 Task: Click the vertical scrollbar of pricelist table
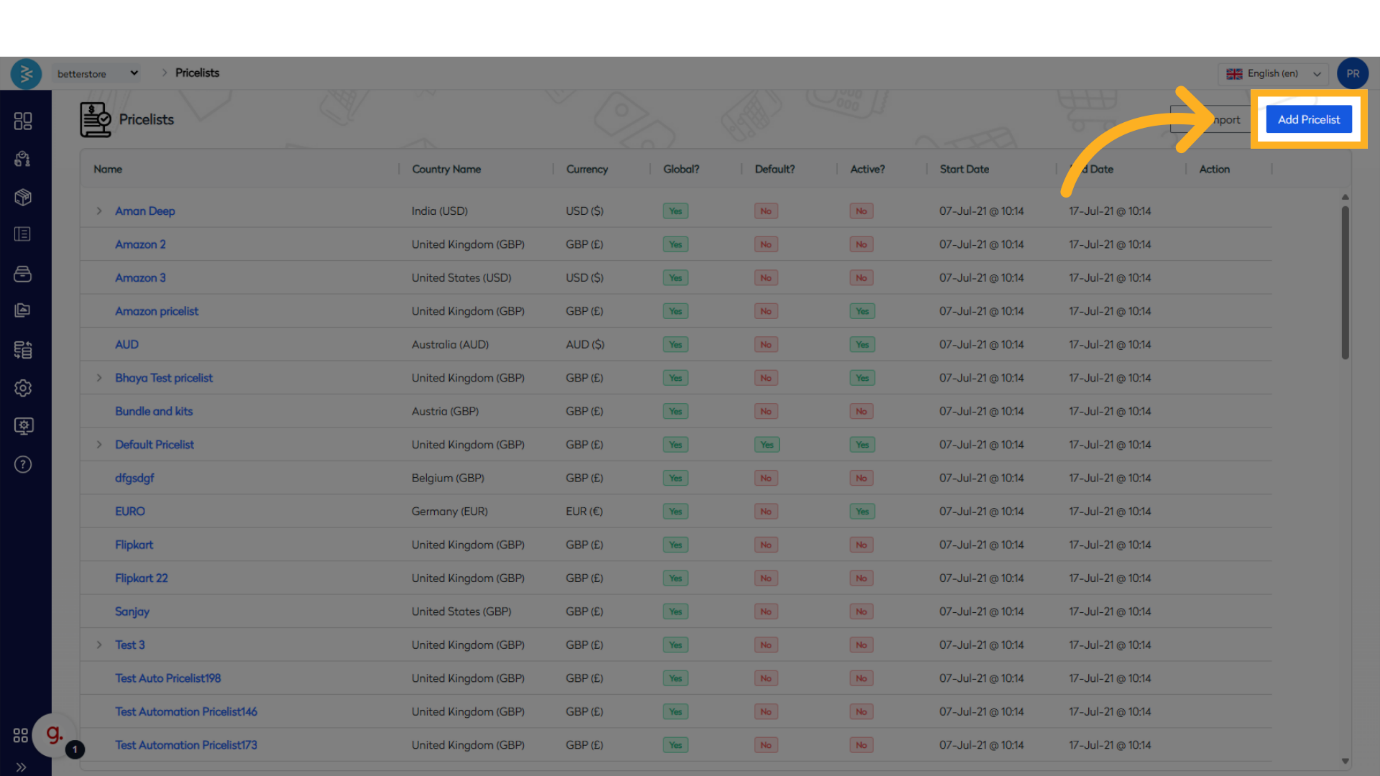click(x=1345, y=282)
